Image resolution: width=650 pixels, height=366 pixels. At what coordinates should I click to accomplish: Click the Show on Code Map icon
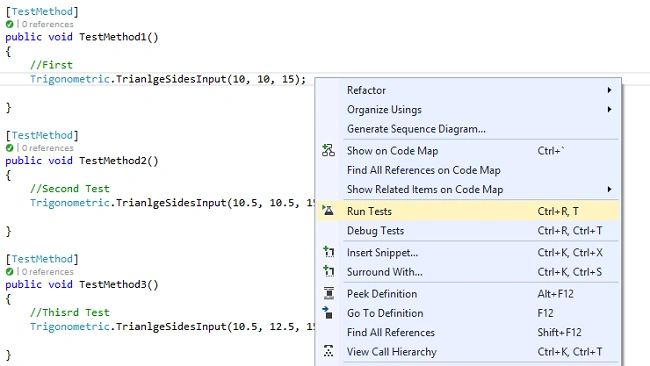point(328,150)
